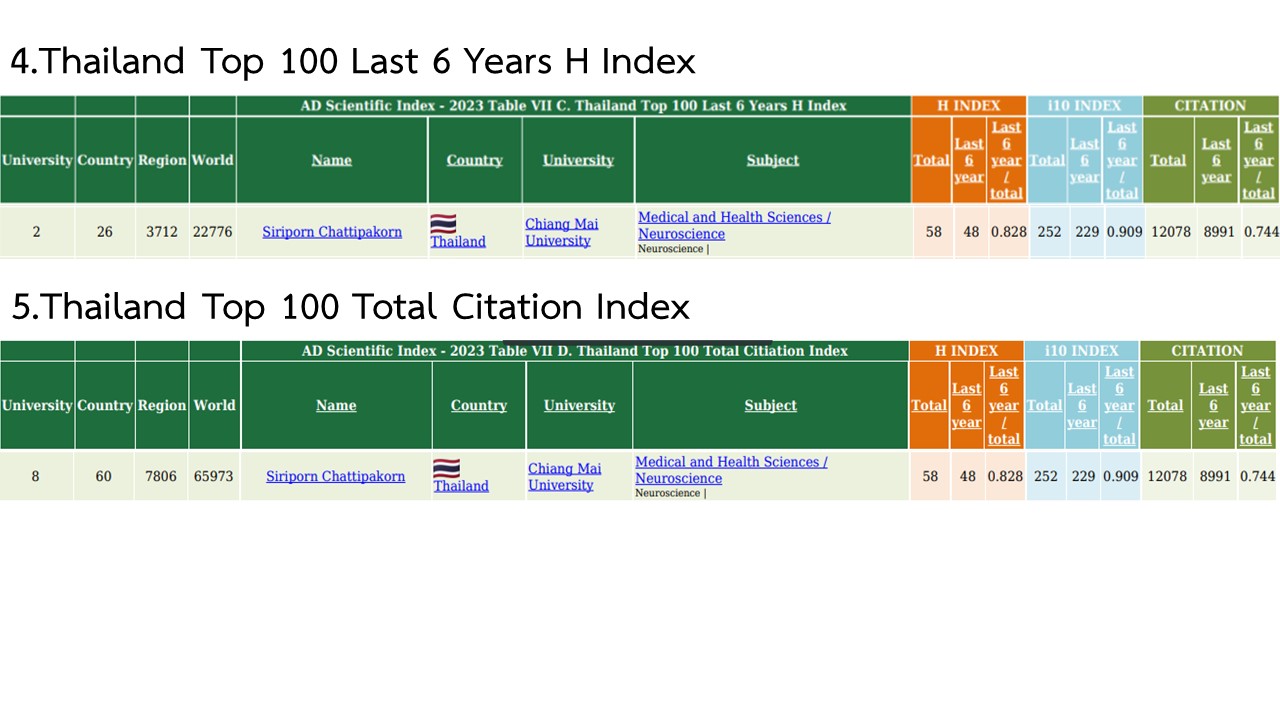The image size is (1280, 720).
Task: Sort by Name header in Table VII C
Action: click(x=331, y=160)
